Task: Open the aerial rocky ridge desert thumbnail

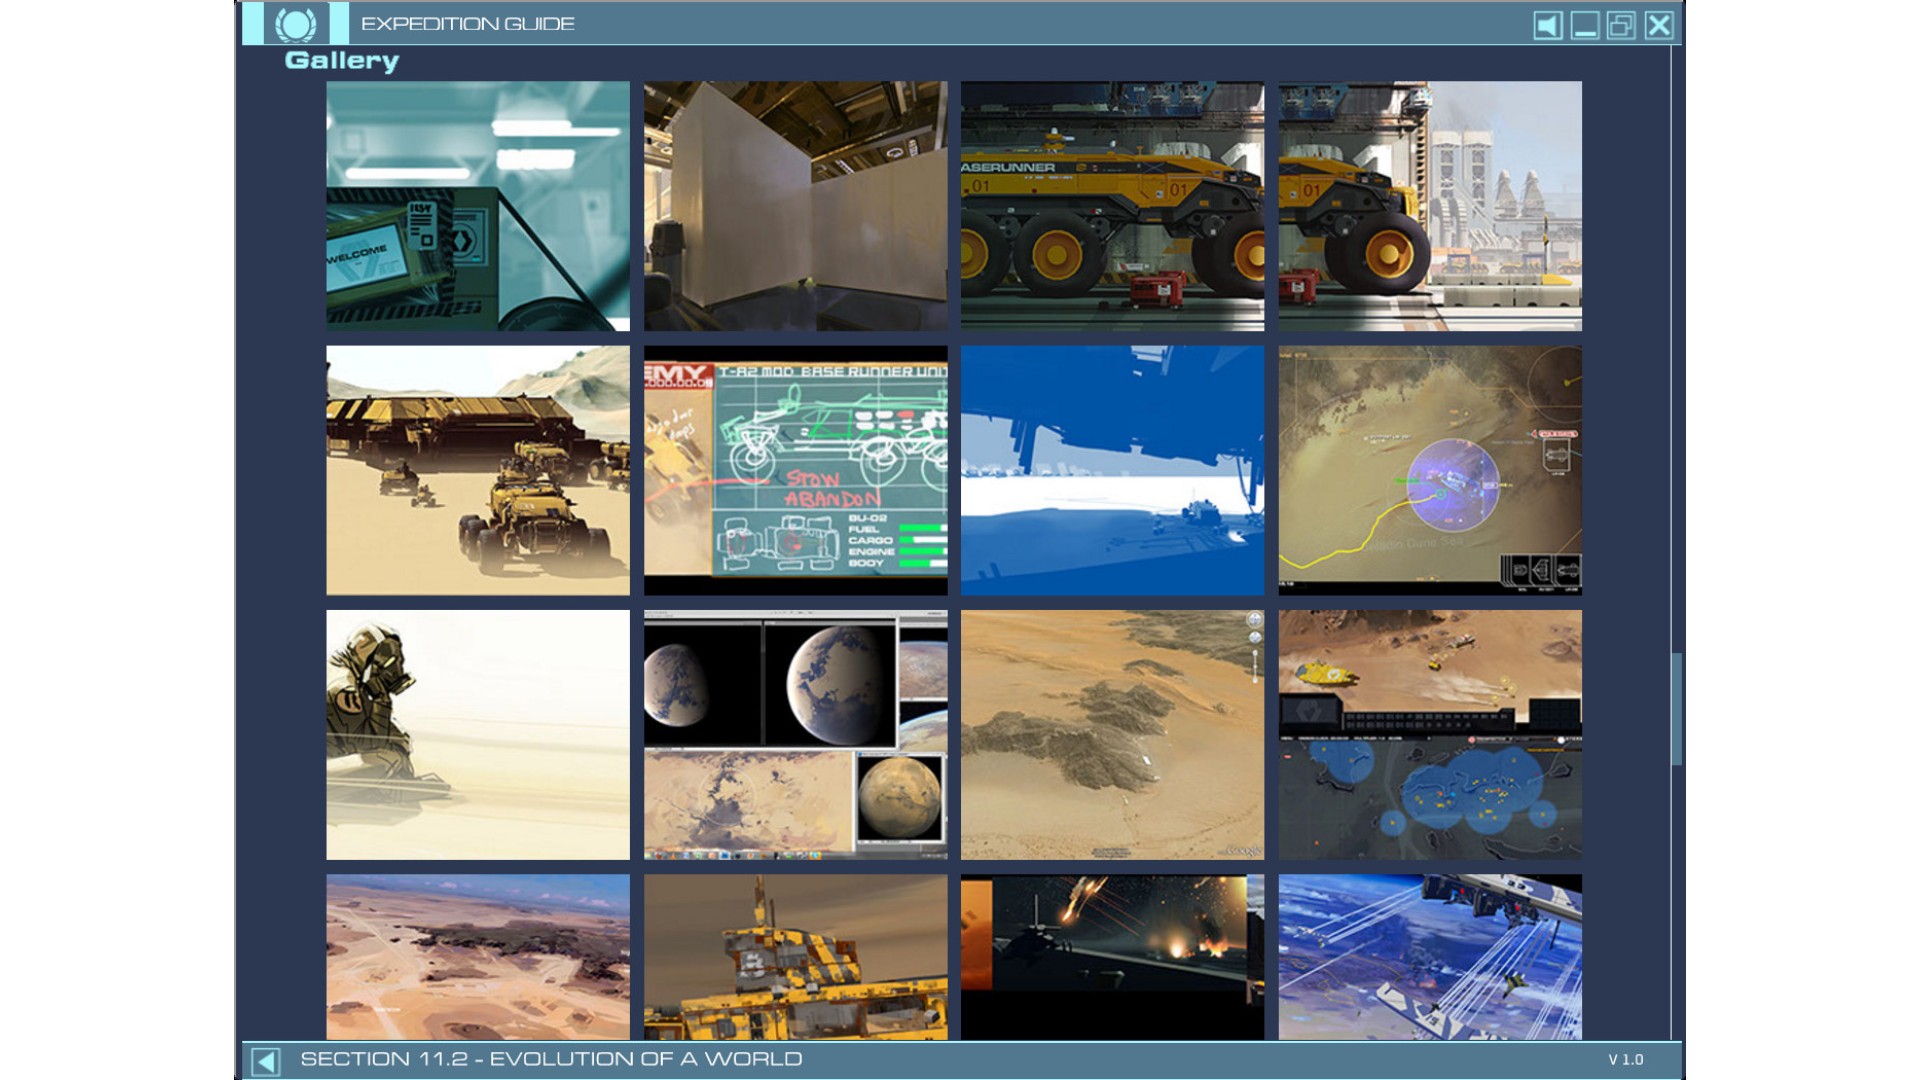Action: 1112,735
